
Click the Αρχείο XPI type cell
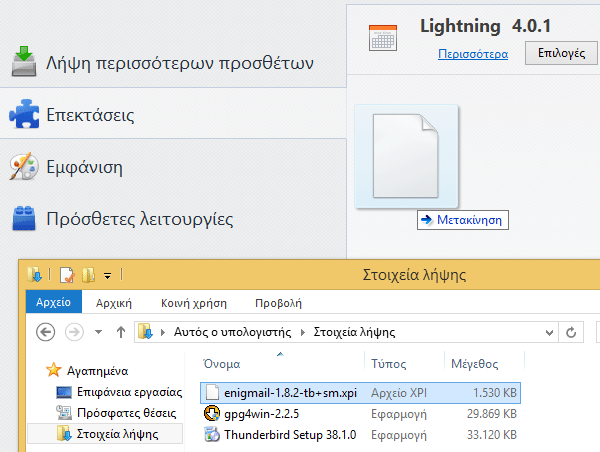(399, 393)
